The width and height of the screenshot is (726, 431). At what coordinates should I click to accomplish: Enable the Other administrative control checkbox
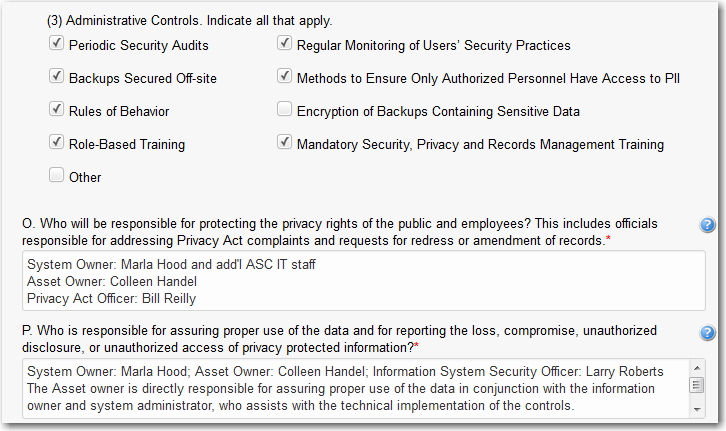pyautogui.click(x=57, y=176)
